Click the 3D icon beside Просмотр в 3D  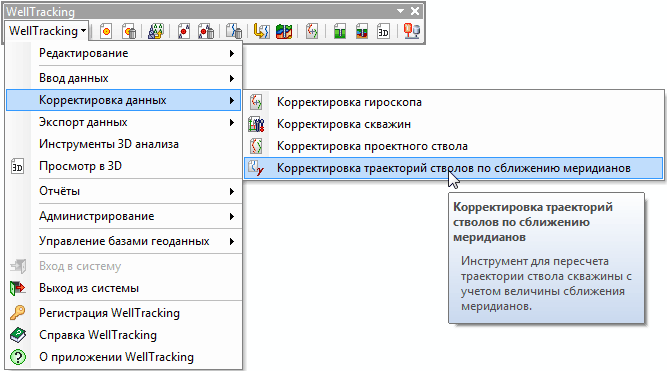(17, 167)
